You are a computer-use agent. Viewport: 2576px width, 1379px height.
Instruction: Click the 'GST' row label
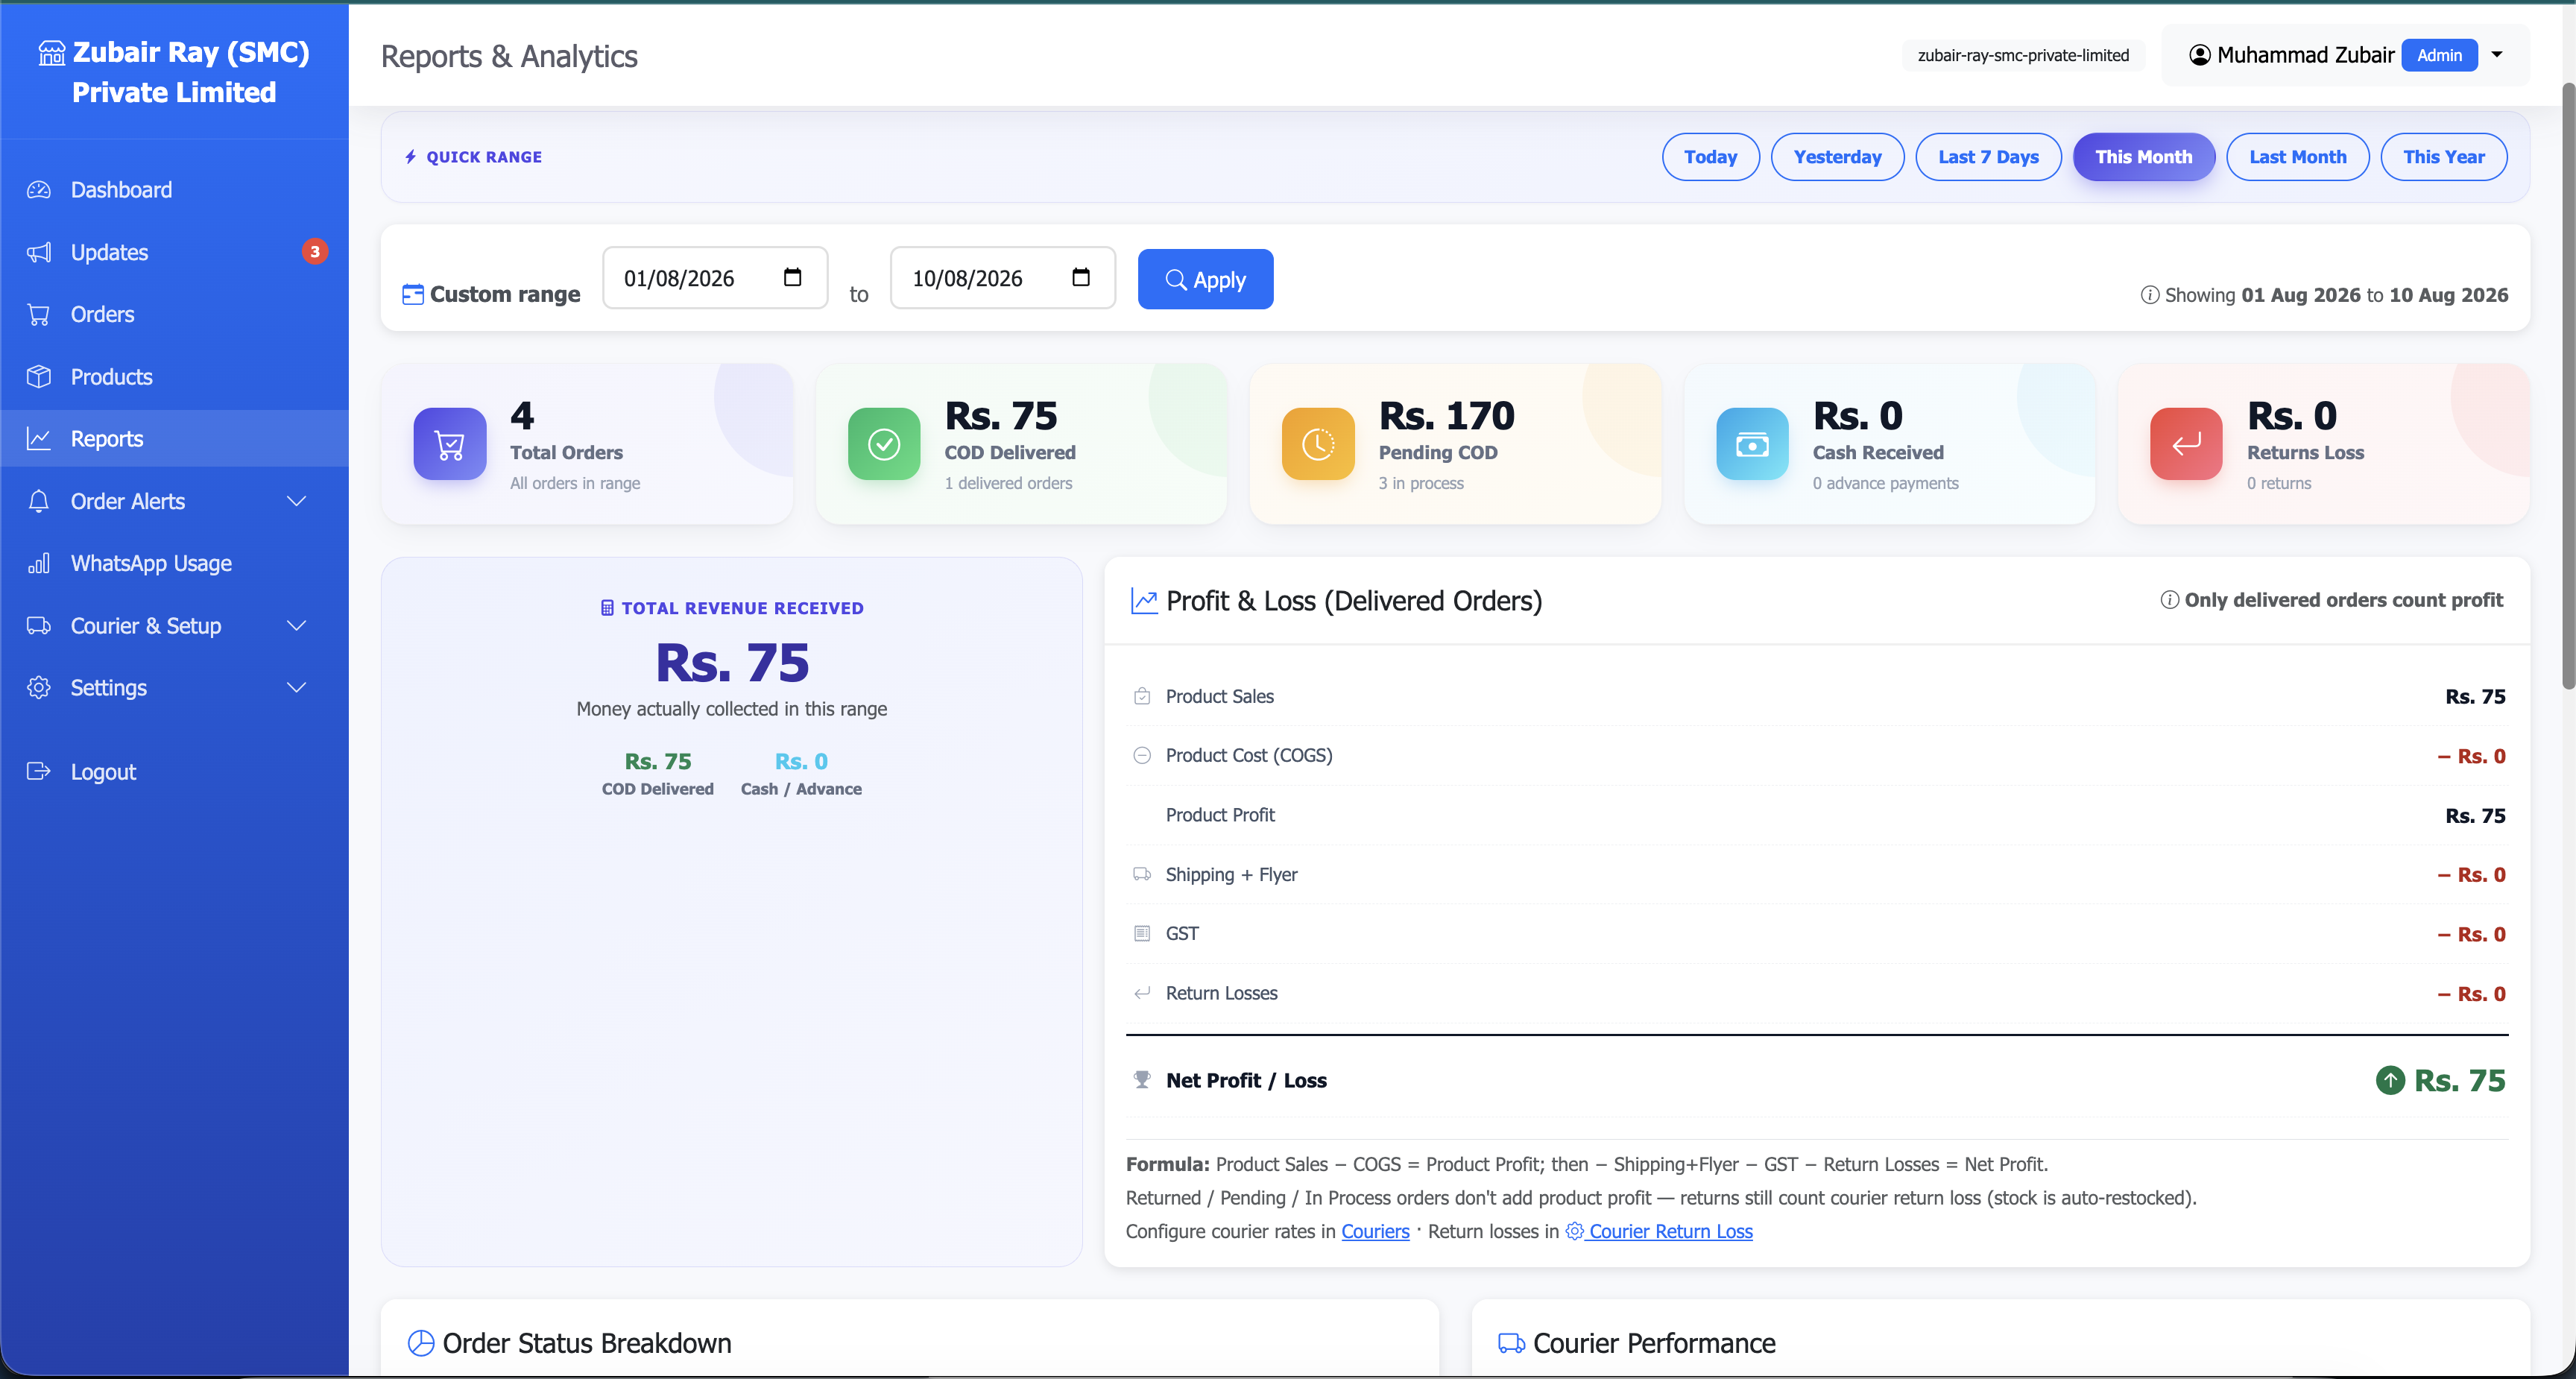1182,934
